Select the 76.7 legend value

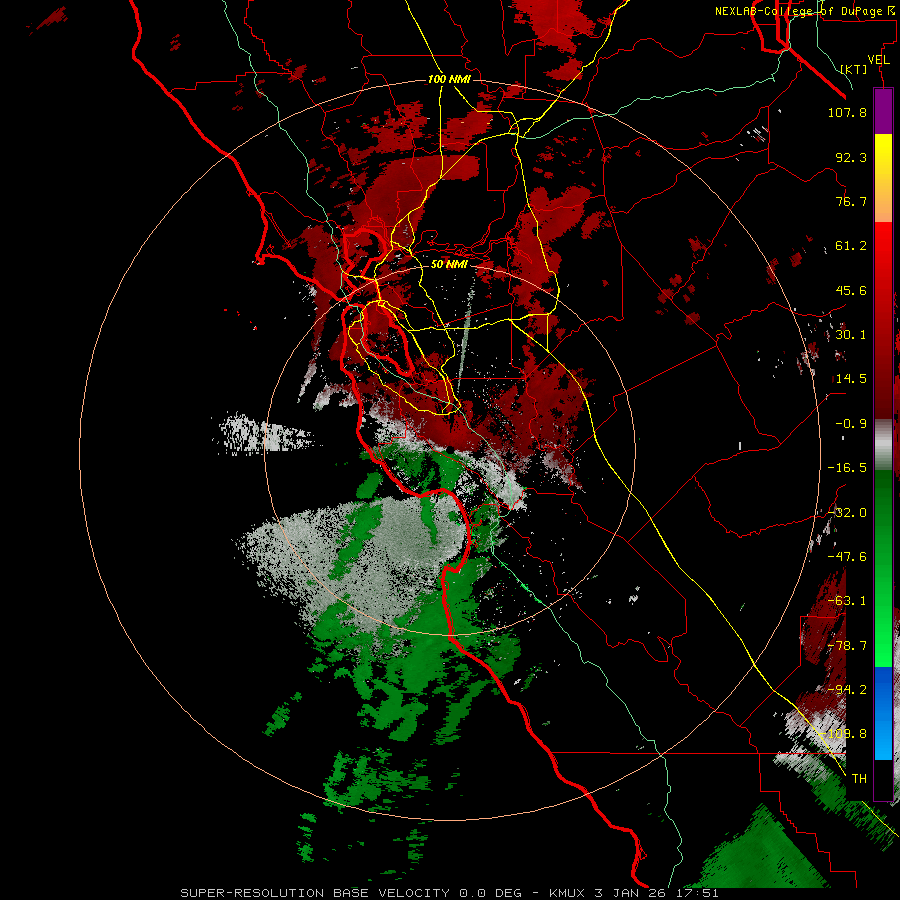pyautogui.click(x=851, y=201)
